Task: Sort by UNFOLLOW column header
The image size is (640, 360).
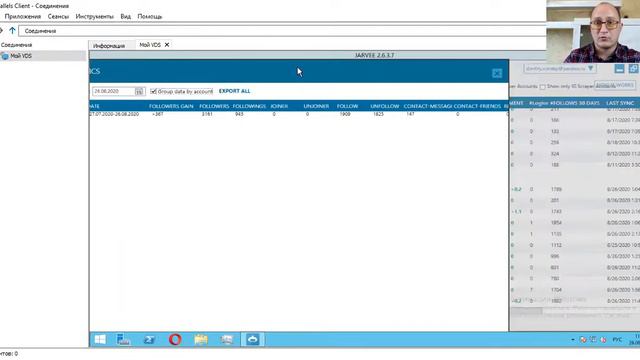Action: tap(384, 106)
